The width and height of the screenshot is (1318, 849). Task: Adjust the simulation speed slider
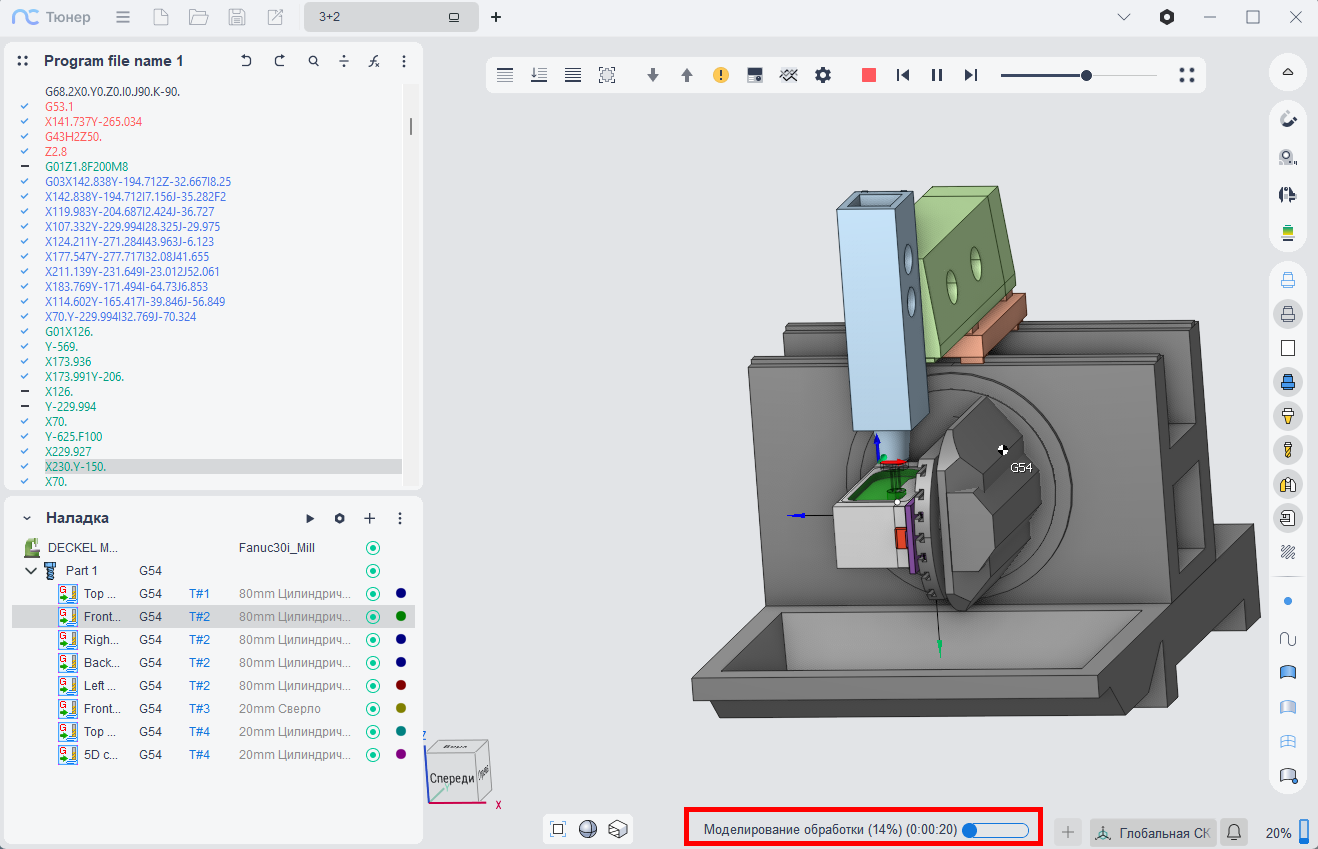[1086, 75]
